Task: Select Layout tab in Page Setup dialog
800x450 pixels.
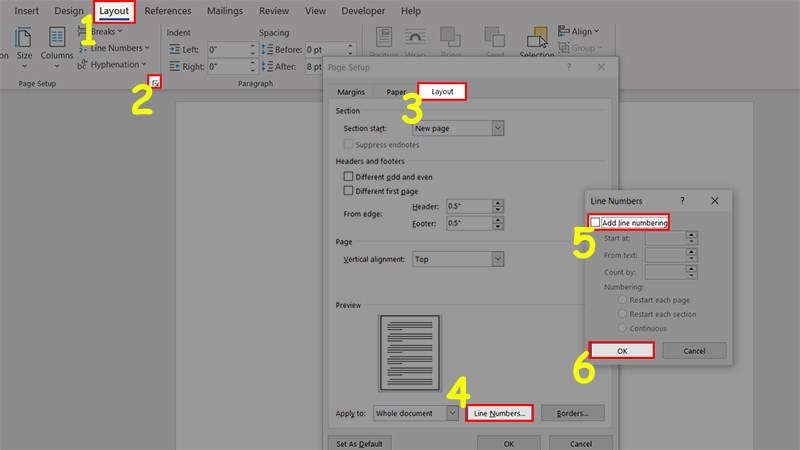Action: (x=442, y=91)
